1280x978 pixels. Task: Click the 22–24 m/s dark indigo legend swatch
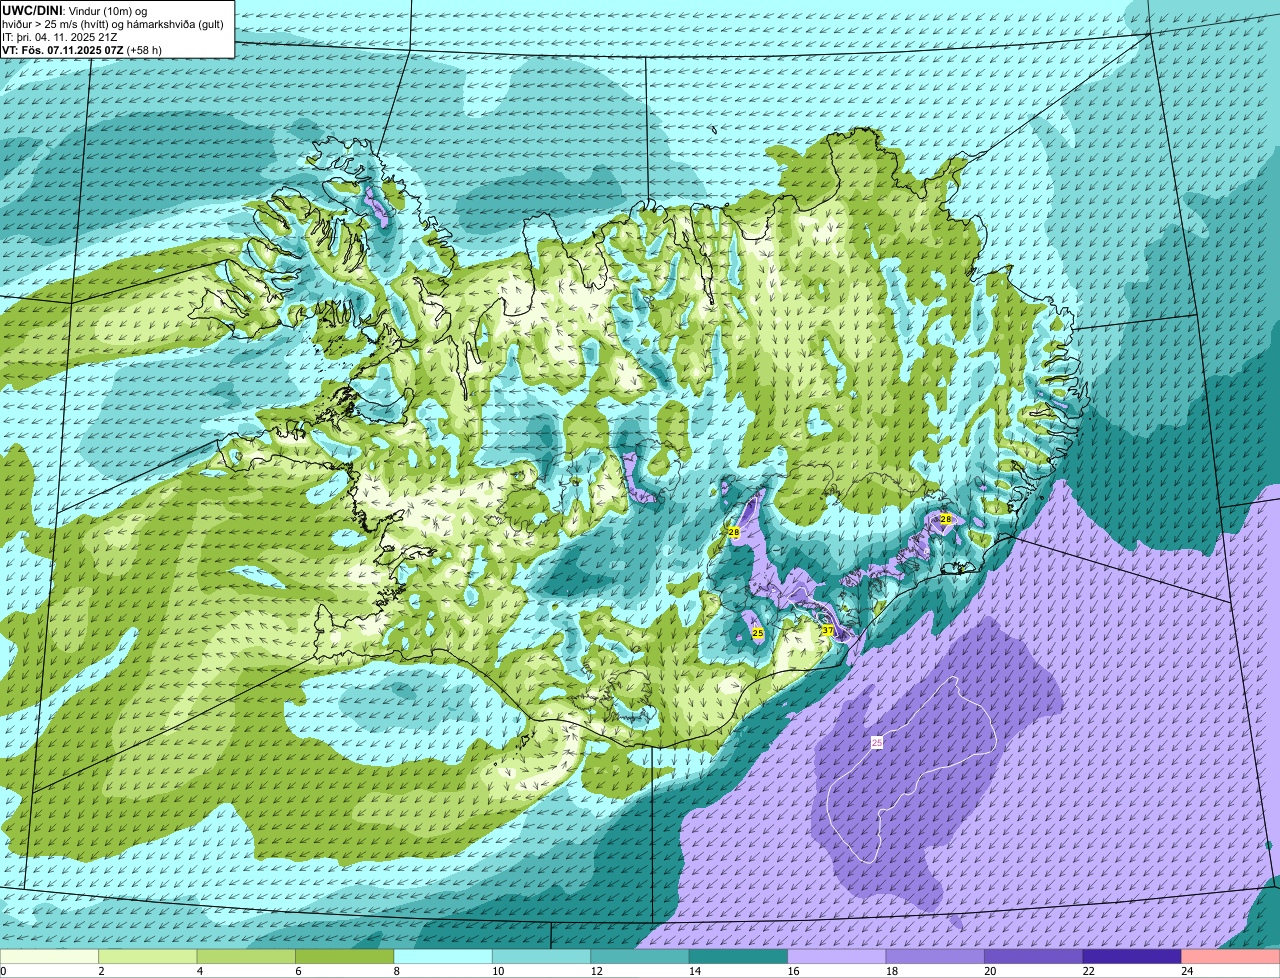click(1132, 956)
